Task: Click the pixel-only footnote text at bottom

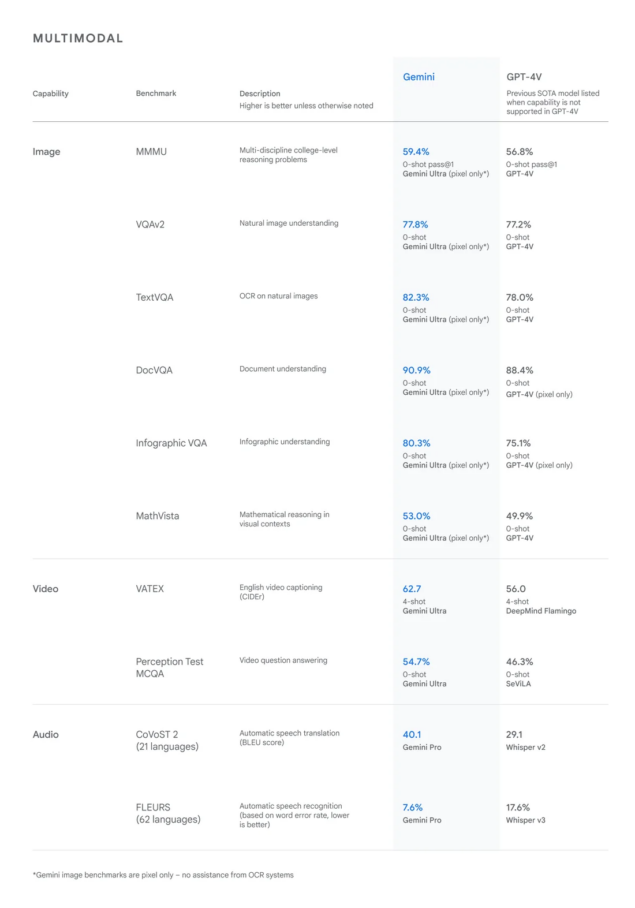Action: tap(163, 875)
